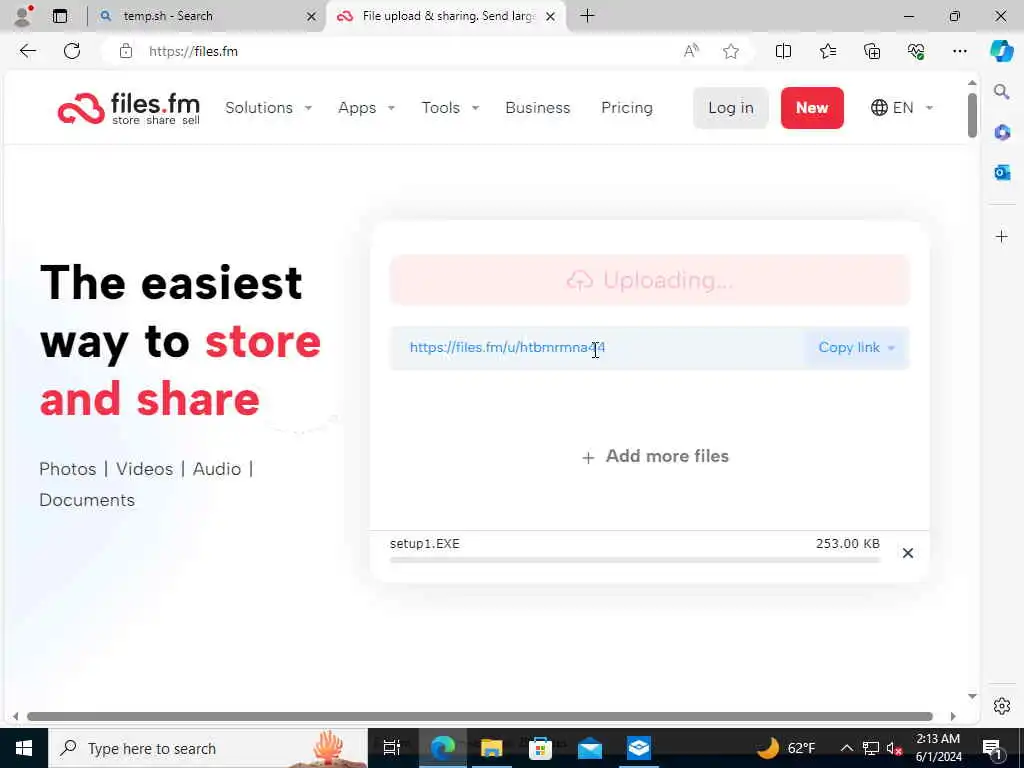Show hidden tray icons chevron

coord(846,748)
